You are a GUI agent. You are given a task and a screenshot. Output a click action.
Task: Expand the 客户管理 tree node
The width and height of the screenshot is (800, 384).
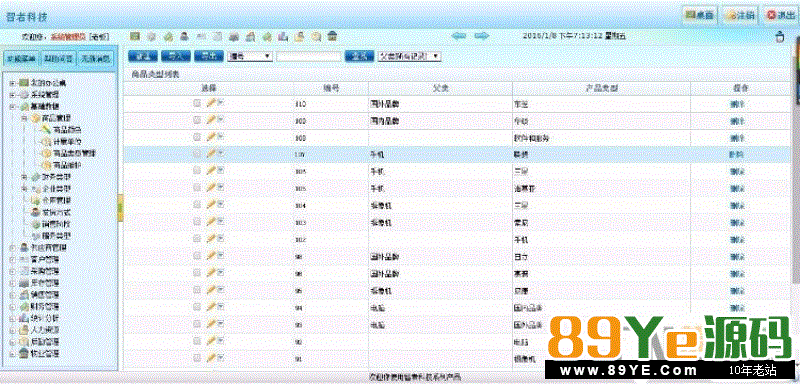coord(12,259)
